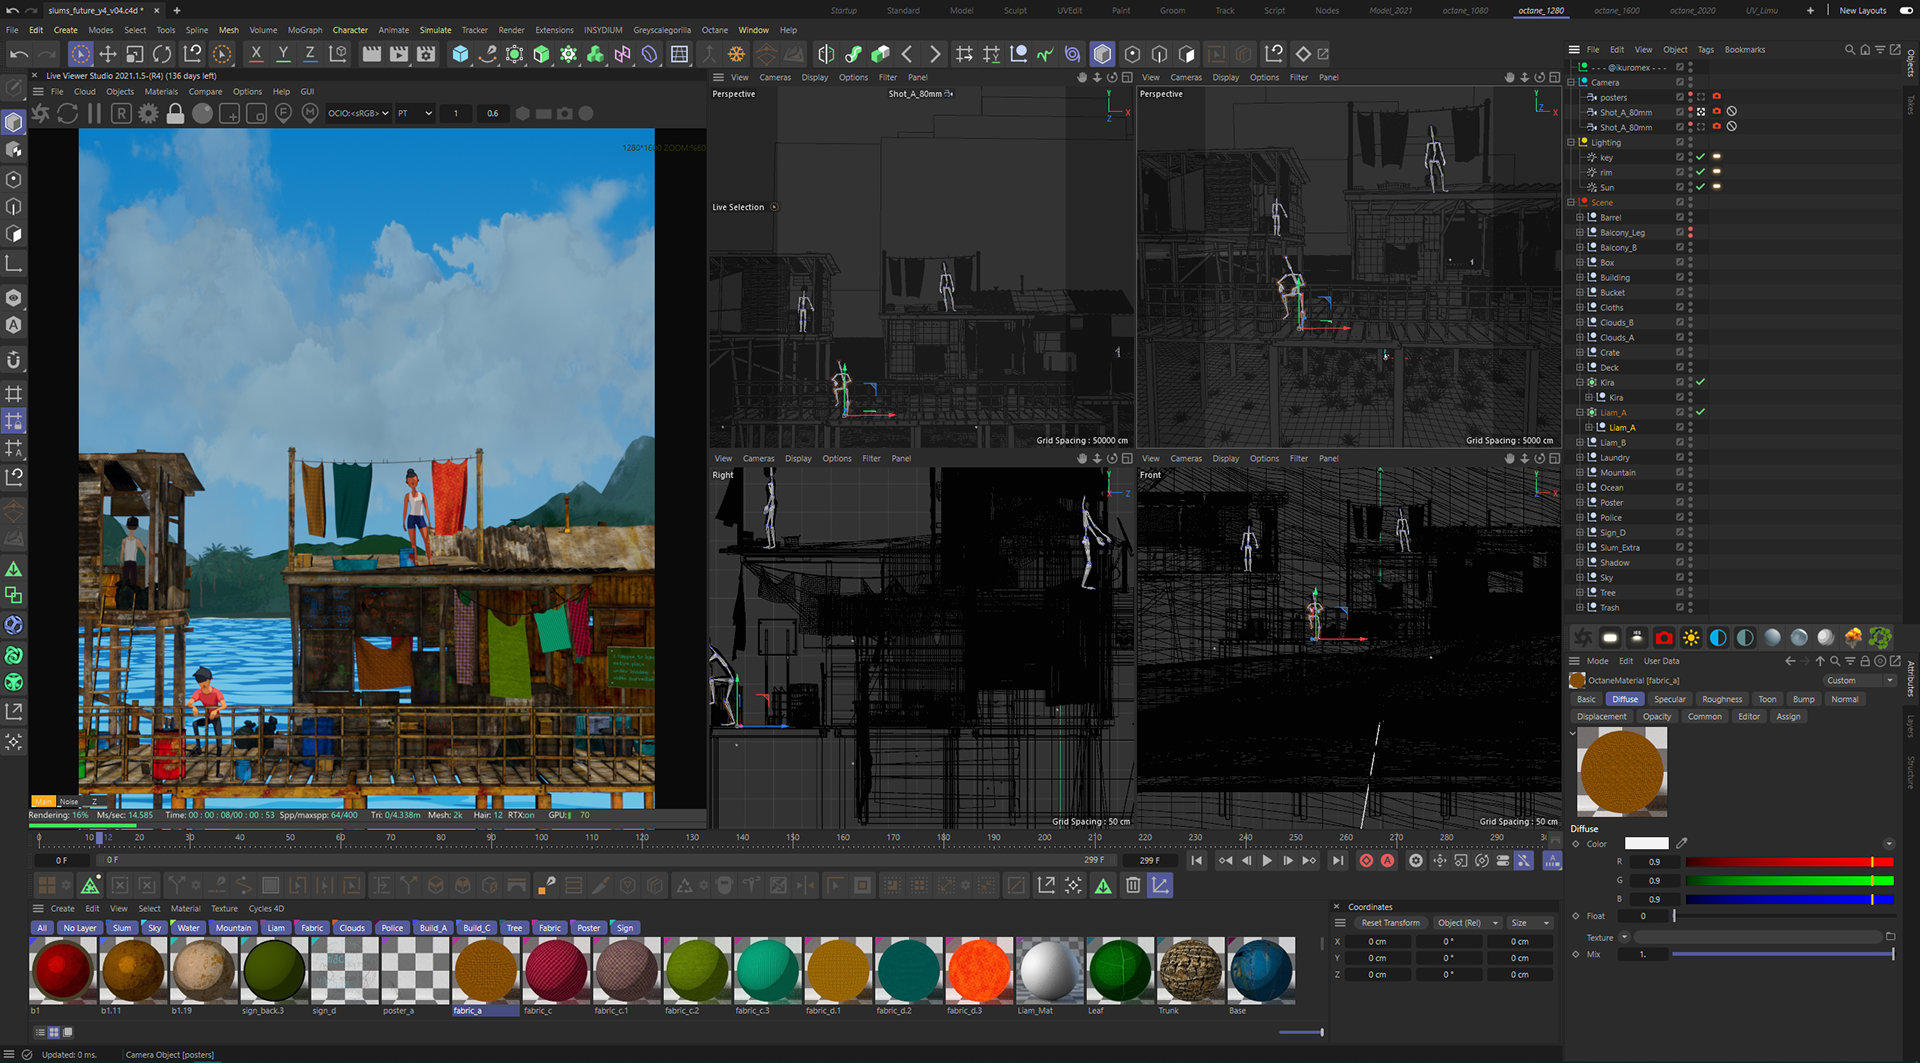Click the Undo arrow icon

click(18, 54)
